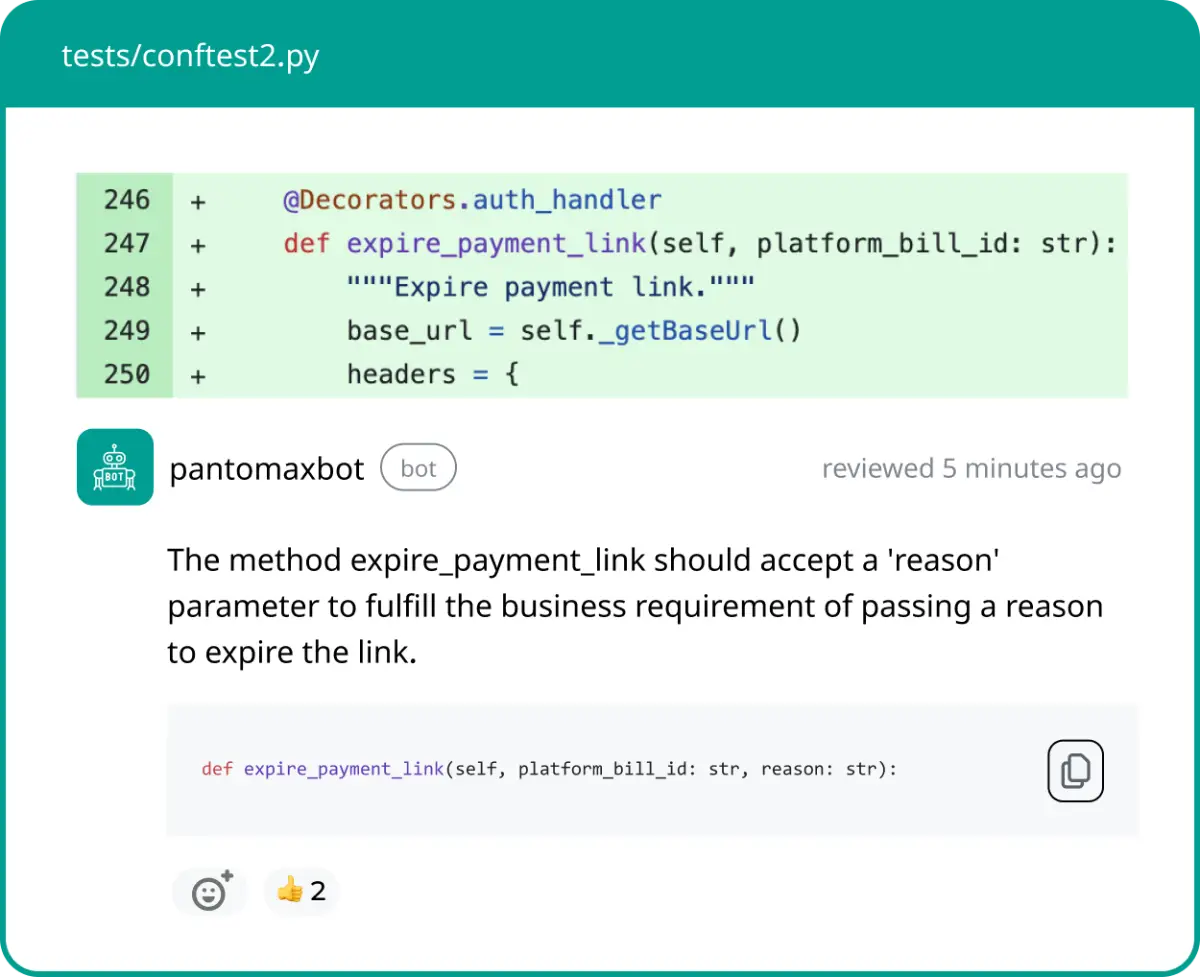This screenshot has height=977, width=1200.
Task: Select line number 246
Action: (127, 200)
